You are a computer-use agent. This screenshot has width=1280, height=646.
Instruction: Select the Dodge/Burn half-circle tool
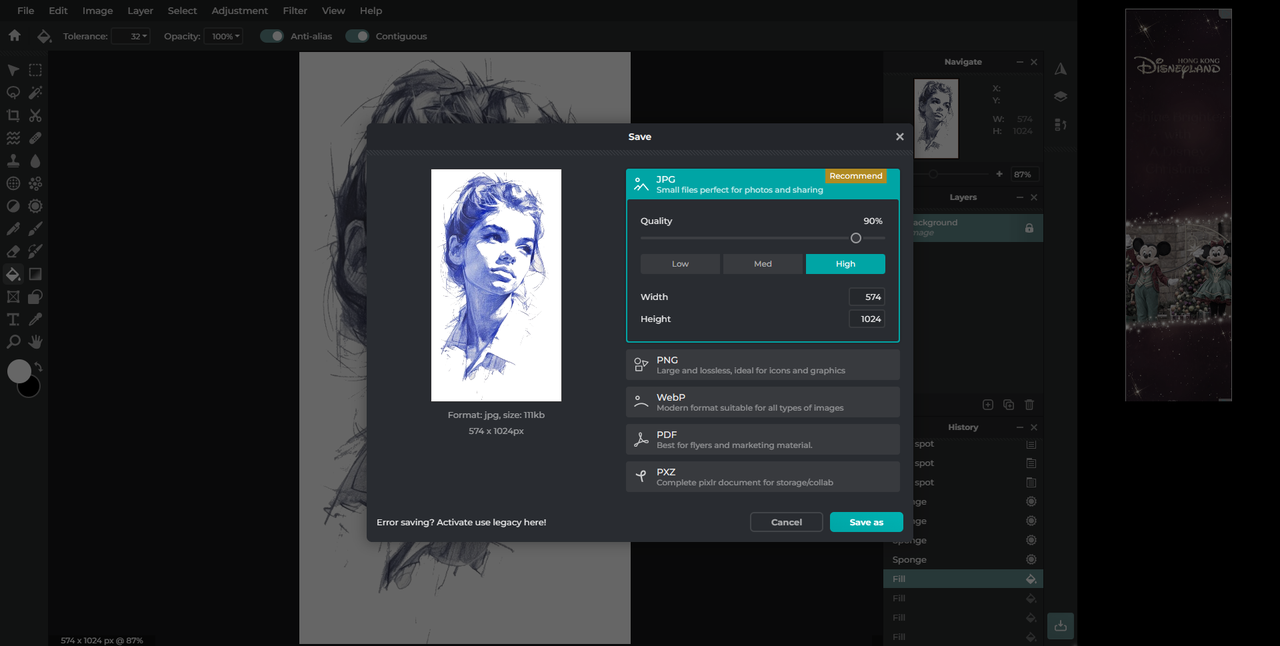(x=13, y=206)
